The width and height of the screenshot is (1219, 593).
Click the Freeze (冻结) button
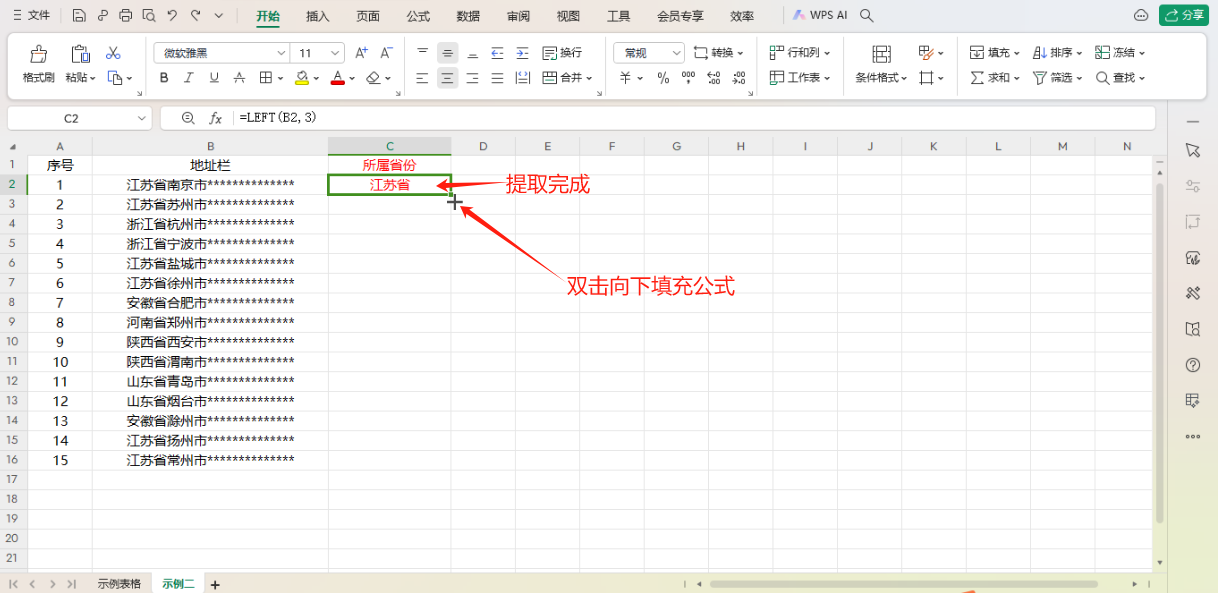coord(1120,53)
